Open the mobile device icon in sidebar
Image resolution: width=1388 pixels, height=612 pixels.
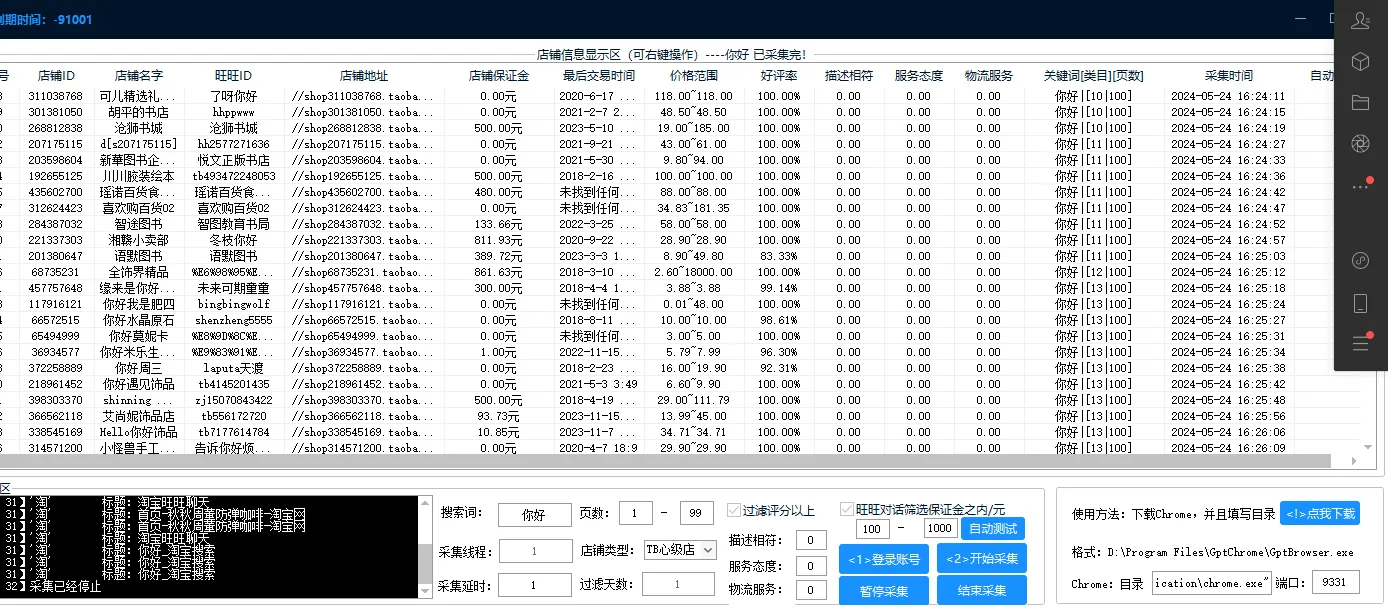(x=1360, y=302)
